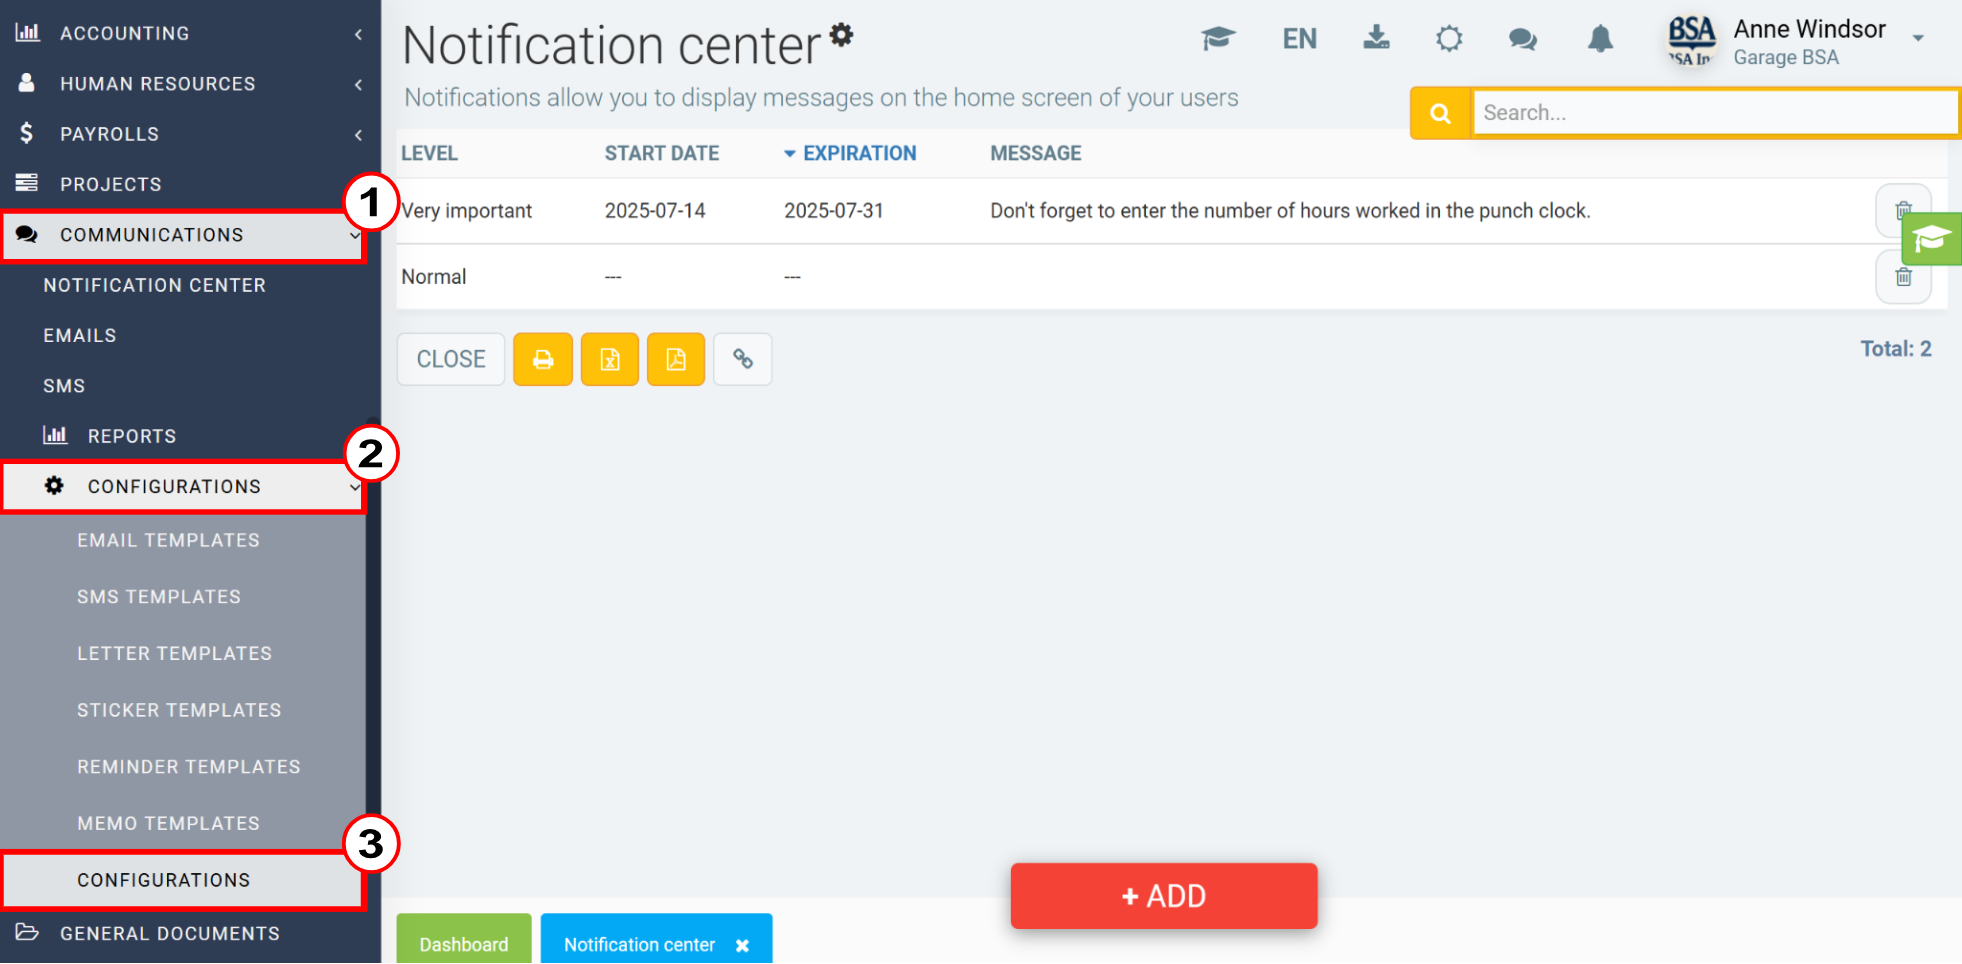The image size is (1962, 964).
Task: Click CLOSE to exit the notification list
Action: coord(450,358)
